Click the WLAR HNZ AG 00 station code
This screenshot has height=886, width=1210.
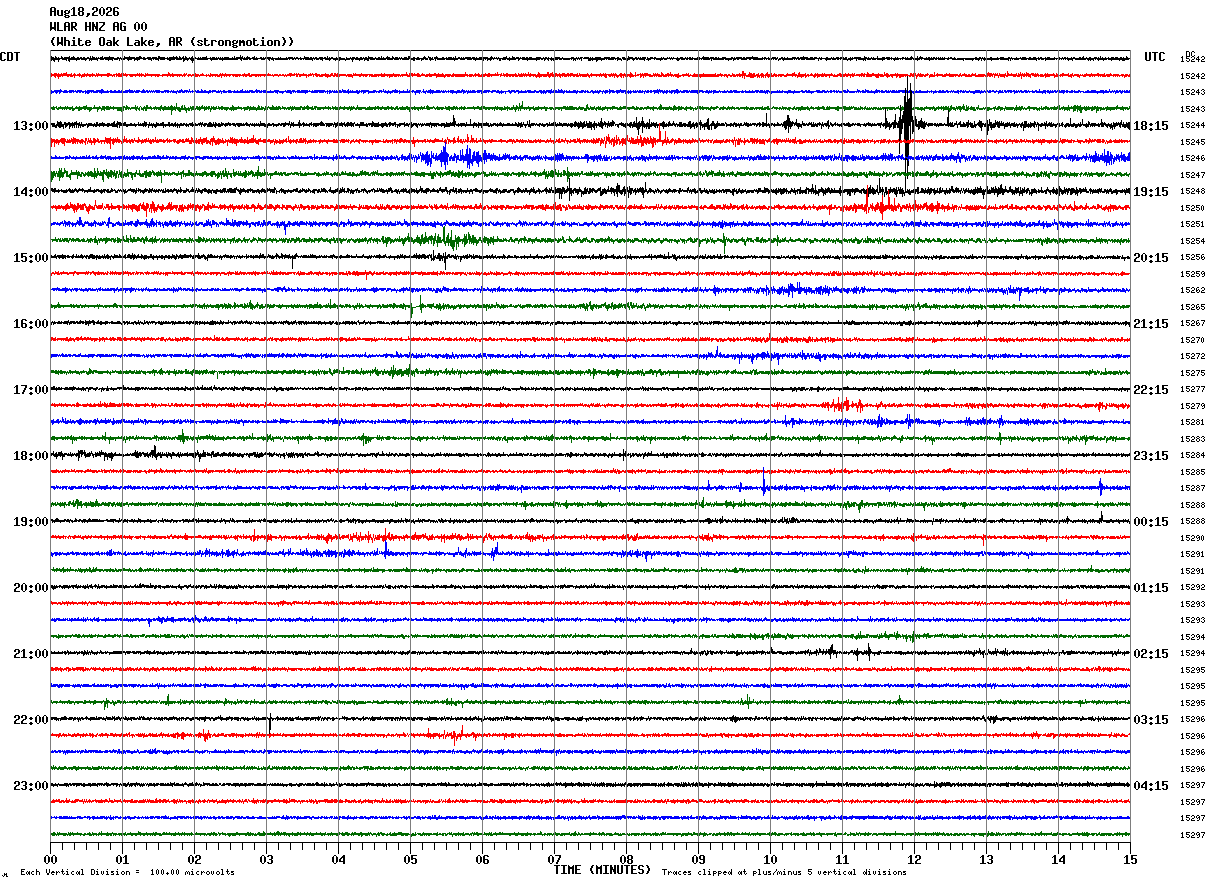[98, 27]
